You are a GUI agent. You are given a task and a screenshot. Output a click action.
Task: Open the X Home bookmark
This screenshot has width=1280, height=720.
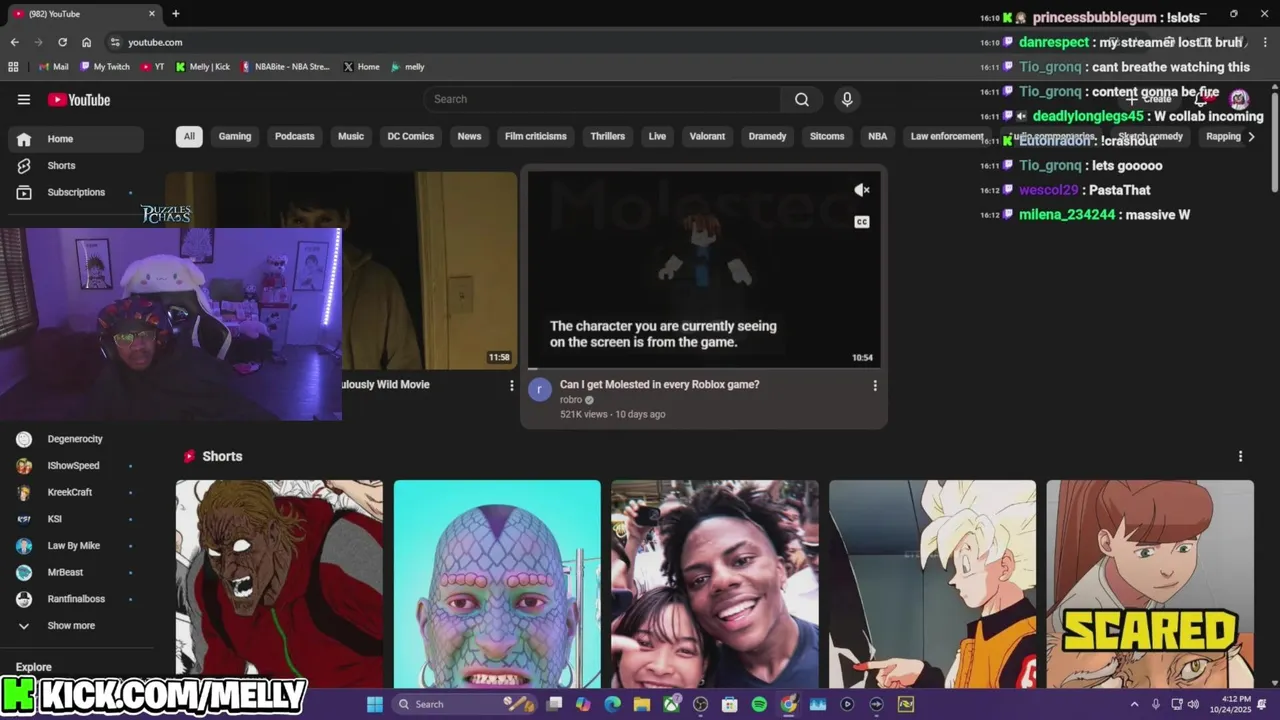click(x=361, y=67)
